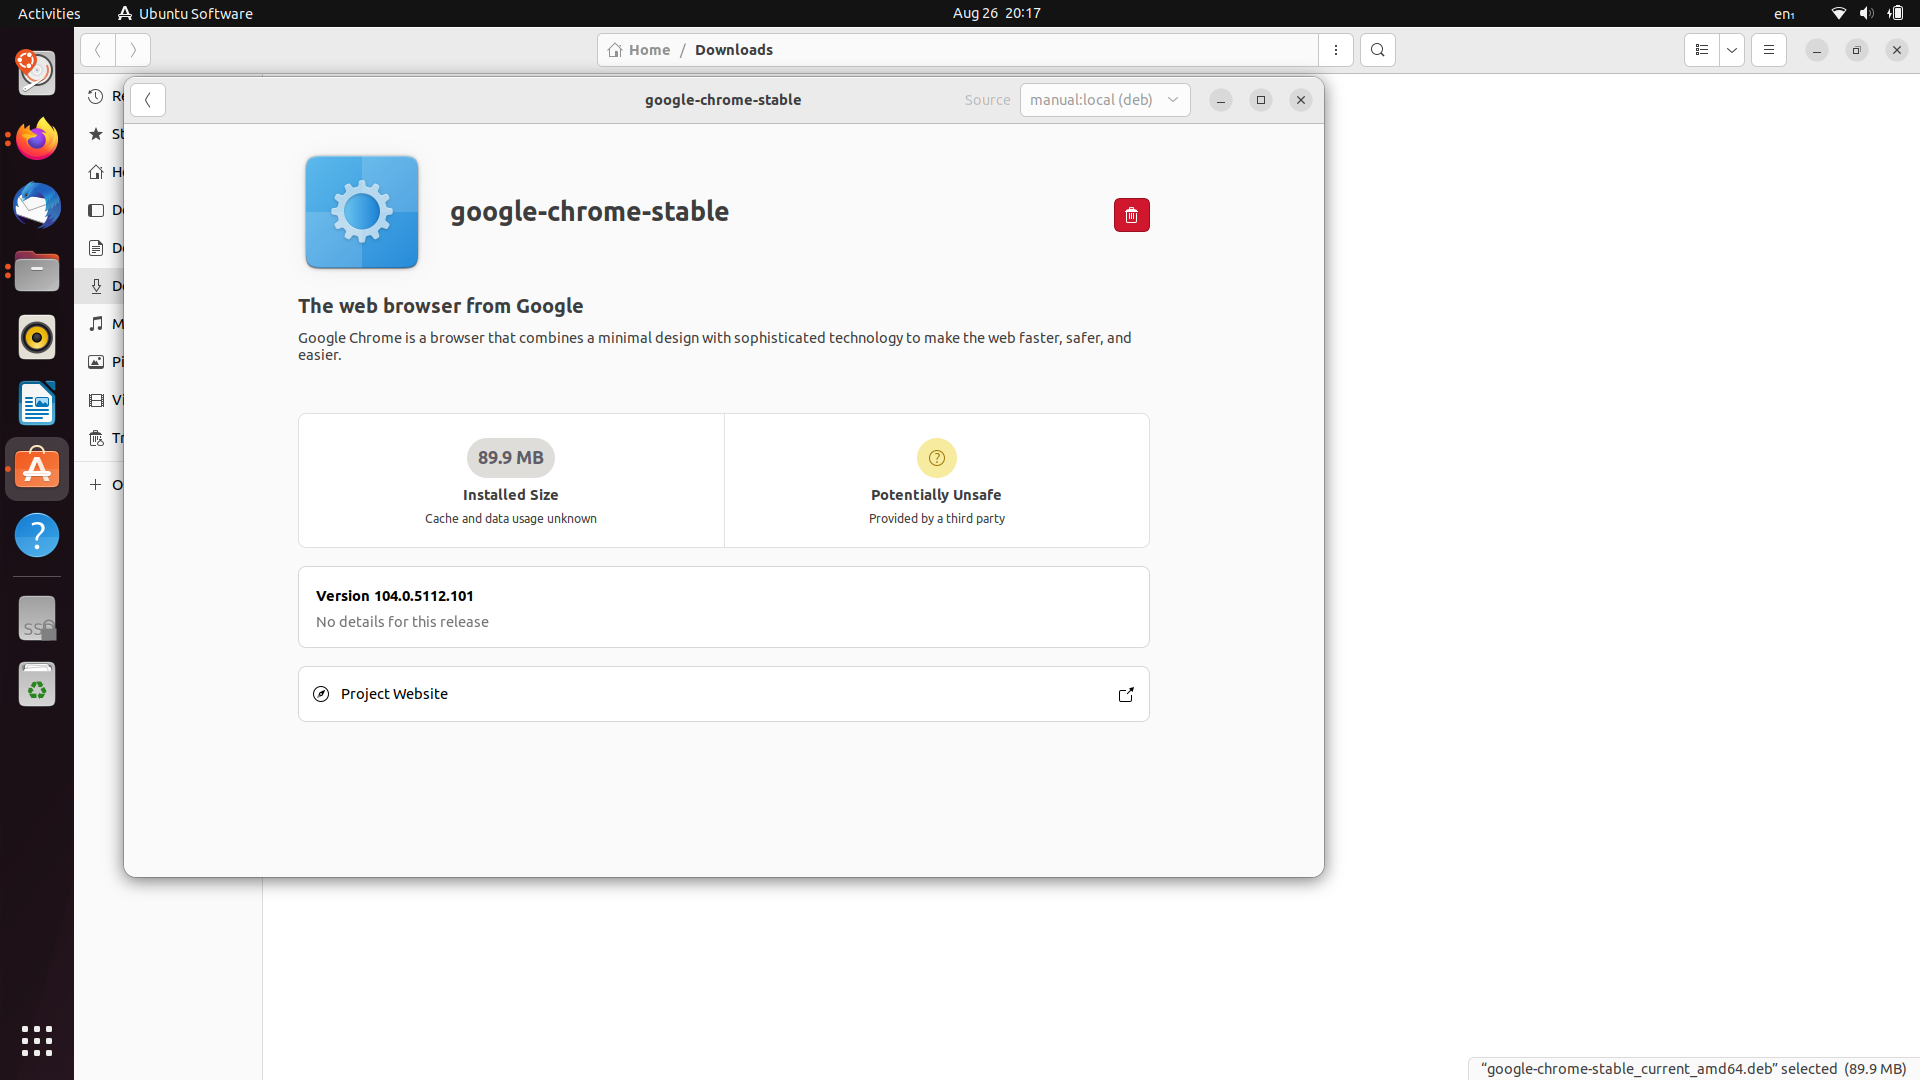Image resolution: width=1920 pixels, height=1080 pixels.
Task: Click the Ubuntu Software dock icon
Action: (37, 469)
